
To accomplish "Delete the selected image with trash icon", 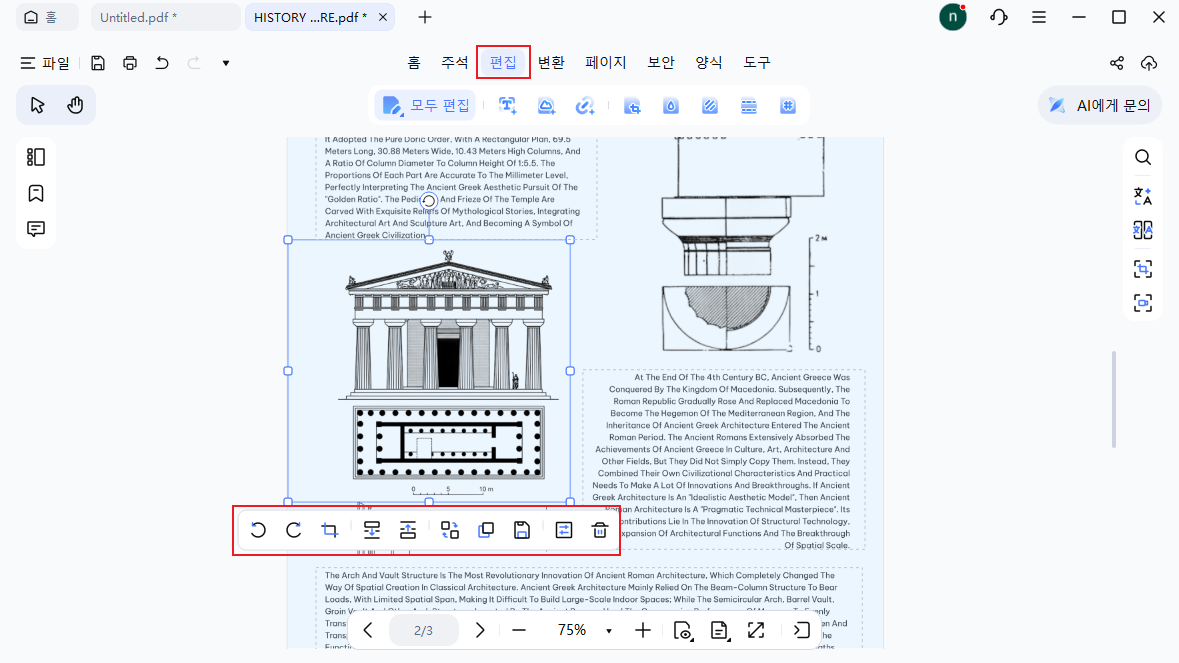I will 600,530.
